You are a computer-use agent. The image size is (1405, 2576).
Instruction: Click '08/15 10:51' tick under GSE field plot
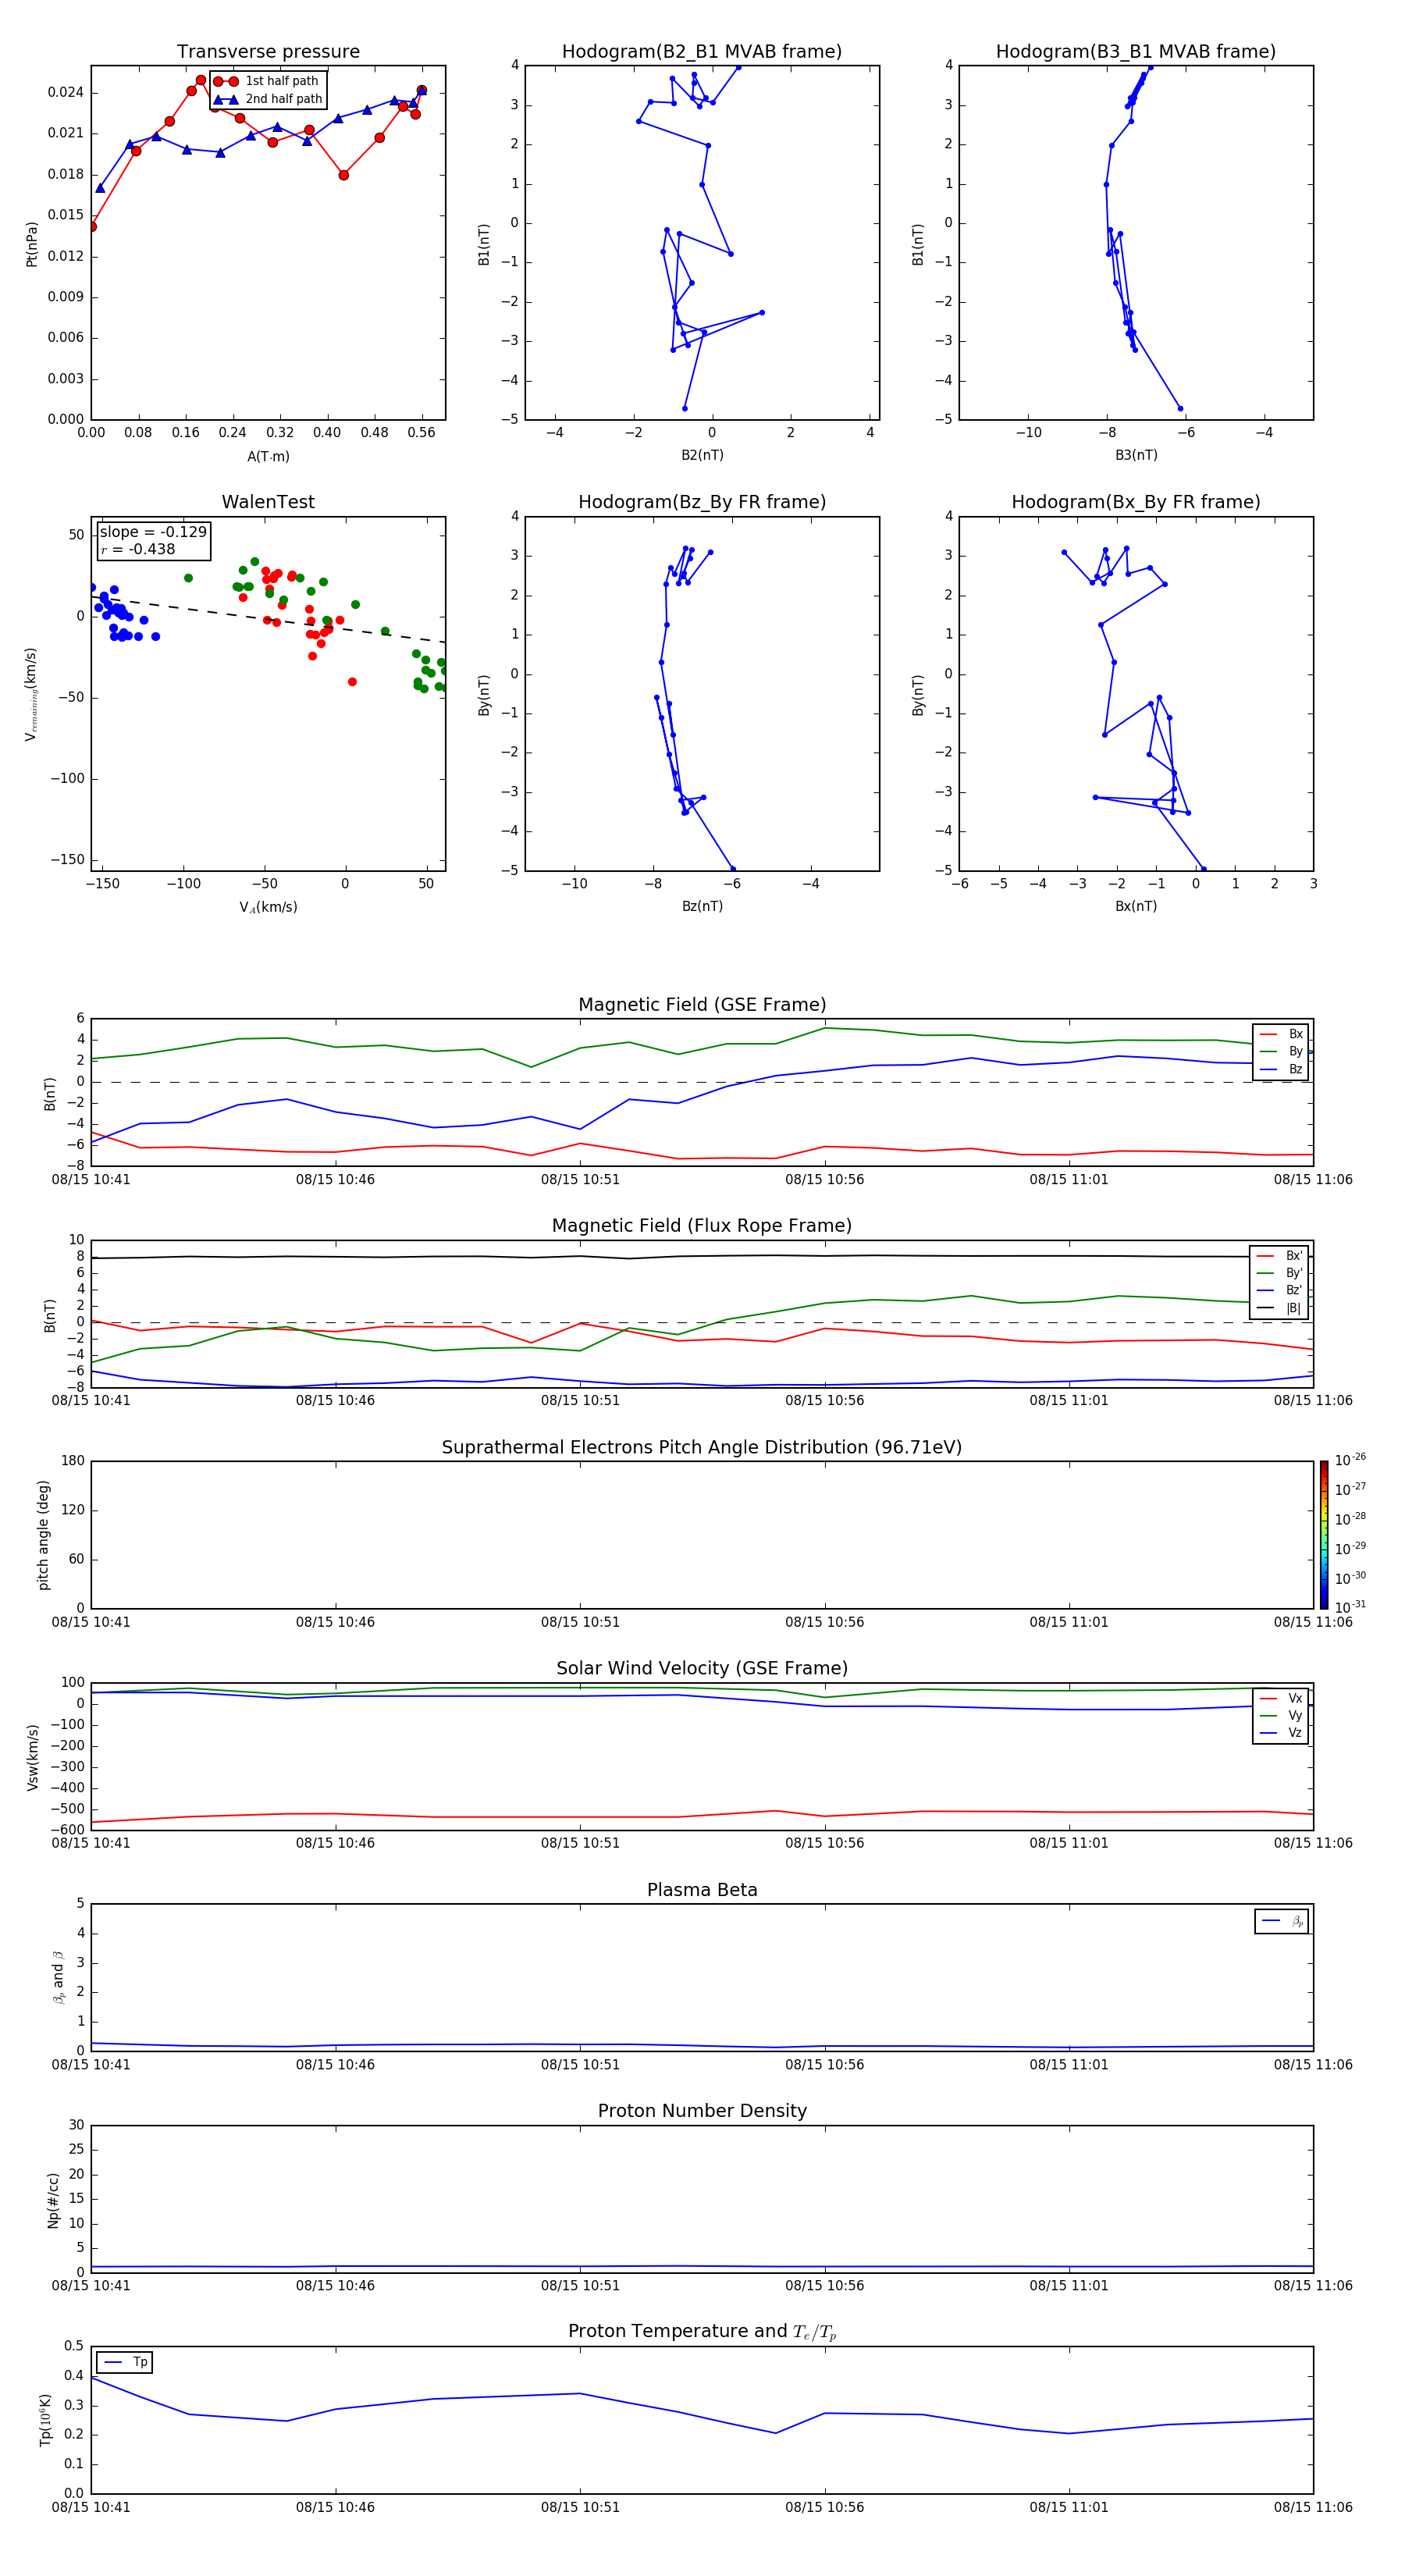[580, 1179]
